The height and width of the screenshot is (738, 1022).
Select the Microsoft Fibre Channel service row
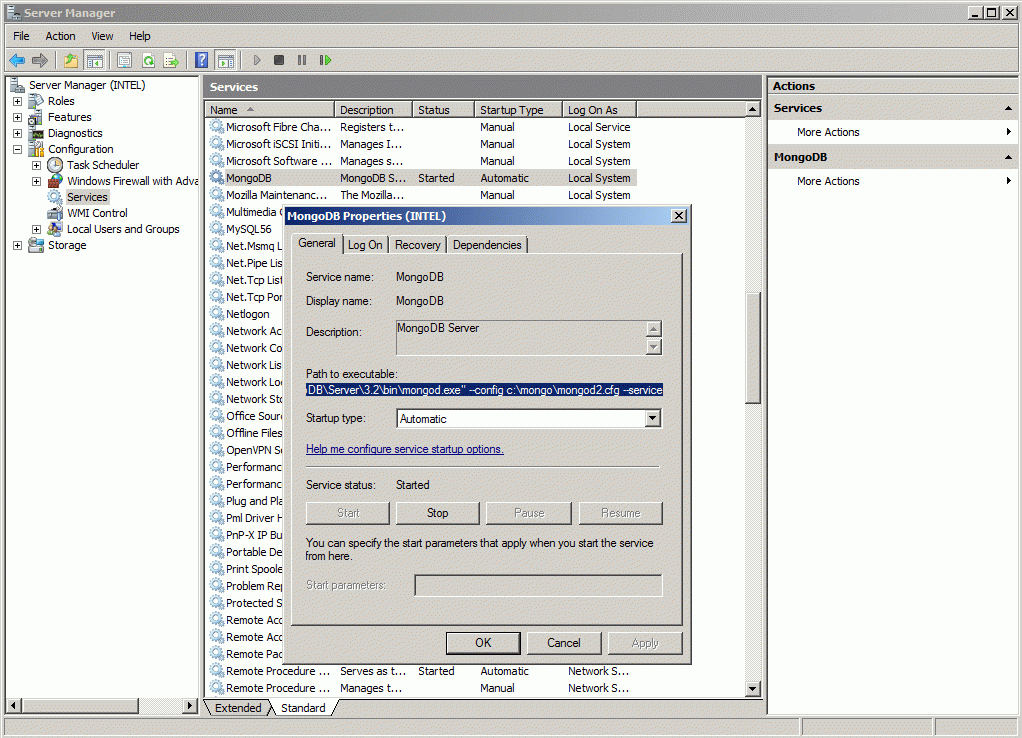pos(422,127)
